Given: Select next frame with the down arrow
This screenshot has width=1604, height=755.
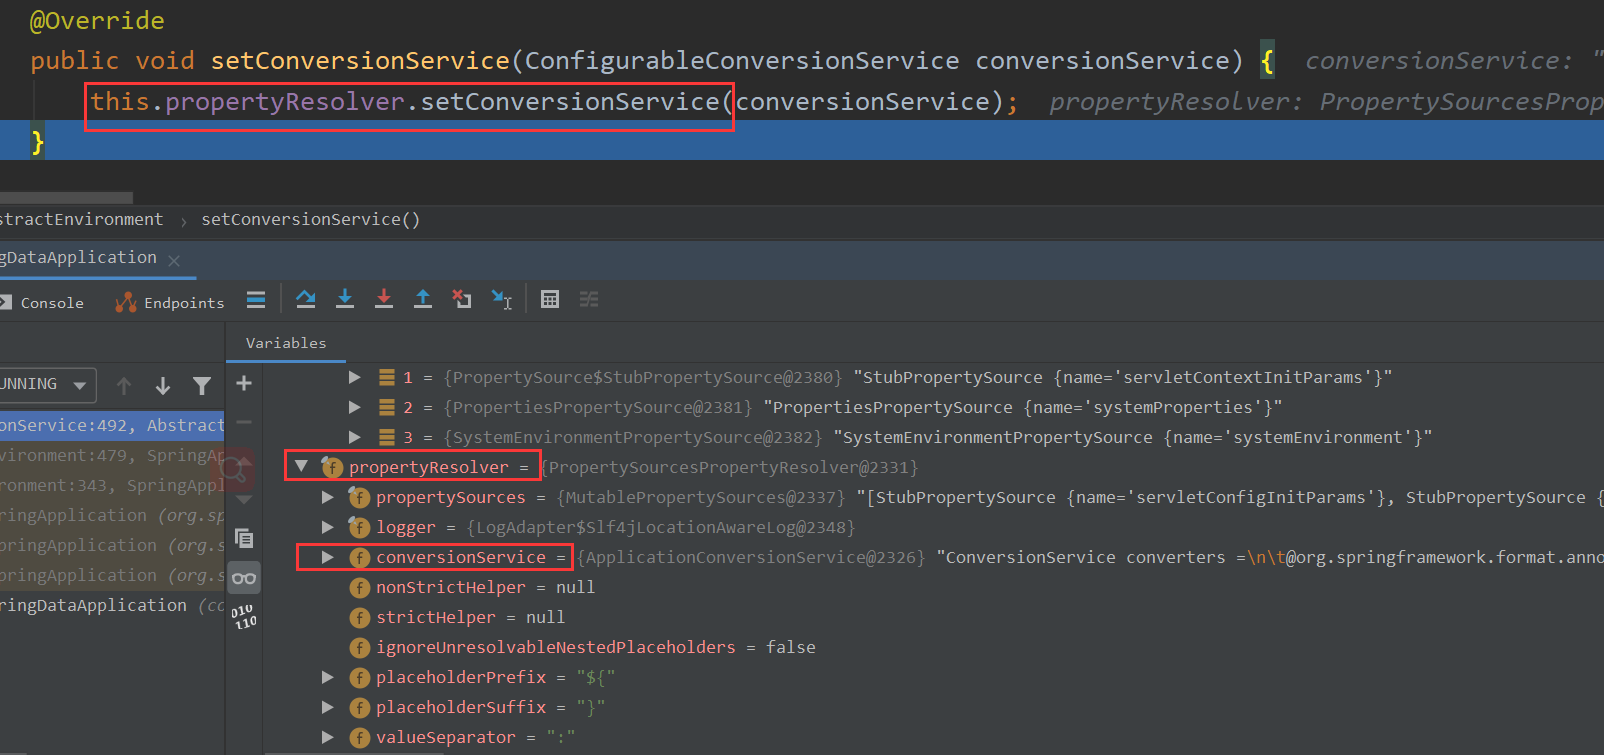Looking at the screenshot, I should 163,385.
